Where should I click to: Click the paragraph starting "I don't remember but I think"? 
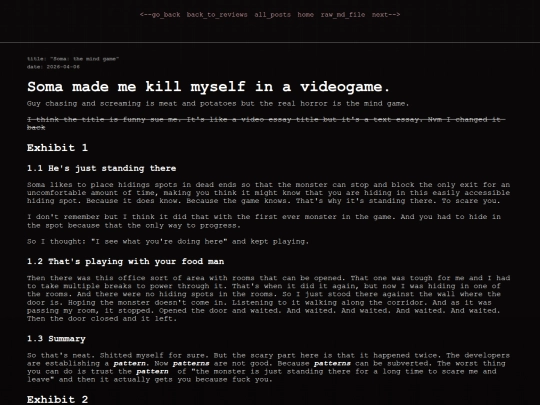pos(264,221)
